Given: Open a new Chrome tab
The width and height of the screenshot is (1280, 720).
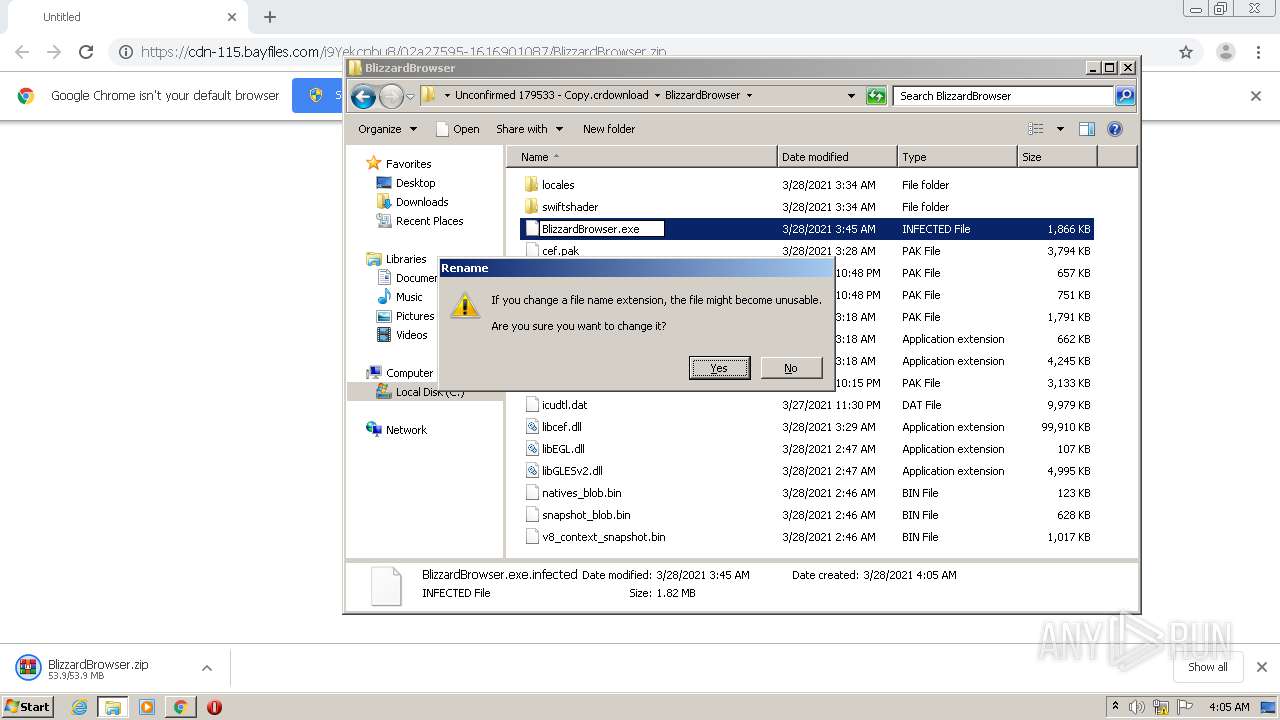Looking at the screenshot, I should click(270, 17).
